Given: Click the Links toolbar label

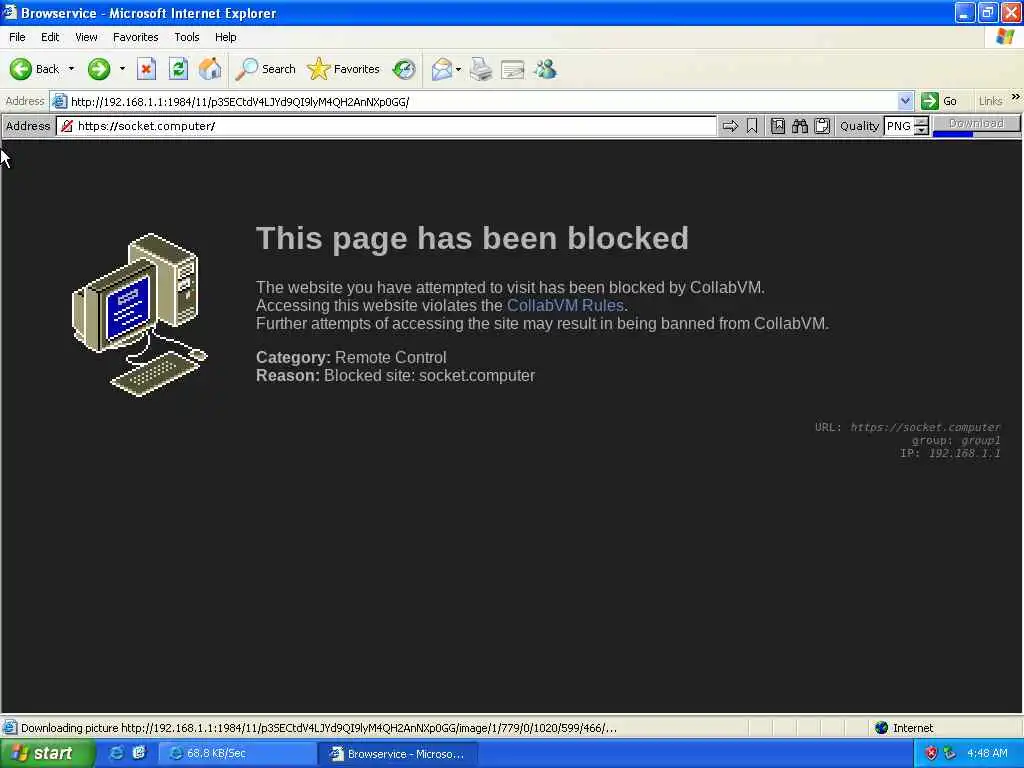Looking at the screenshot, I should tap(990, 101).
